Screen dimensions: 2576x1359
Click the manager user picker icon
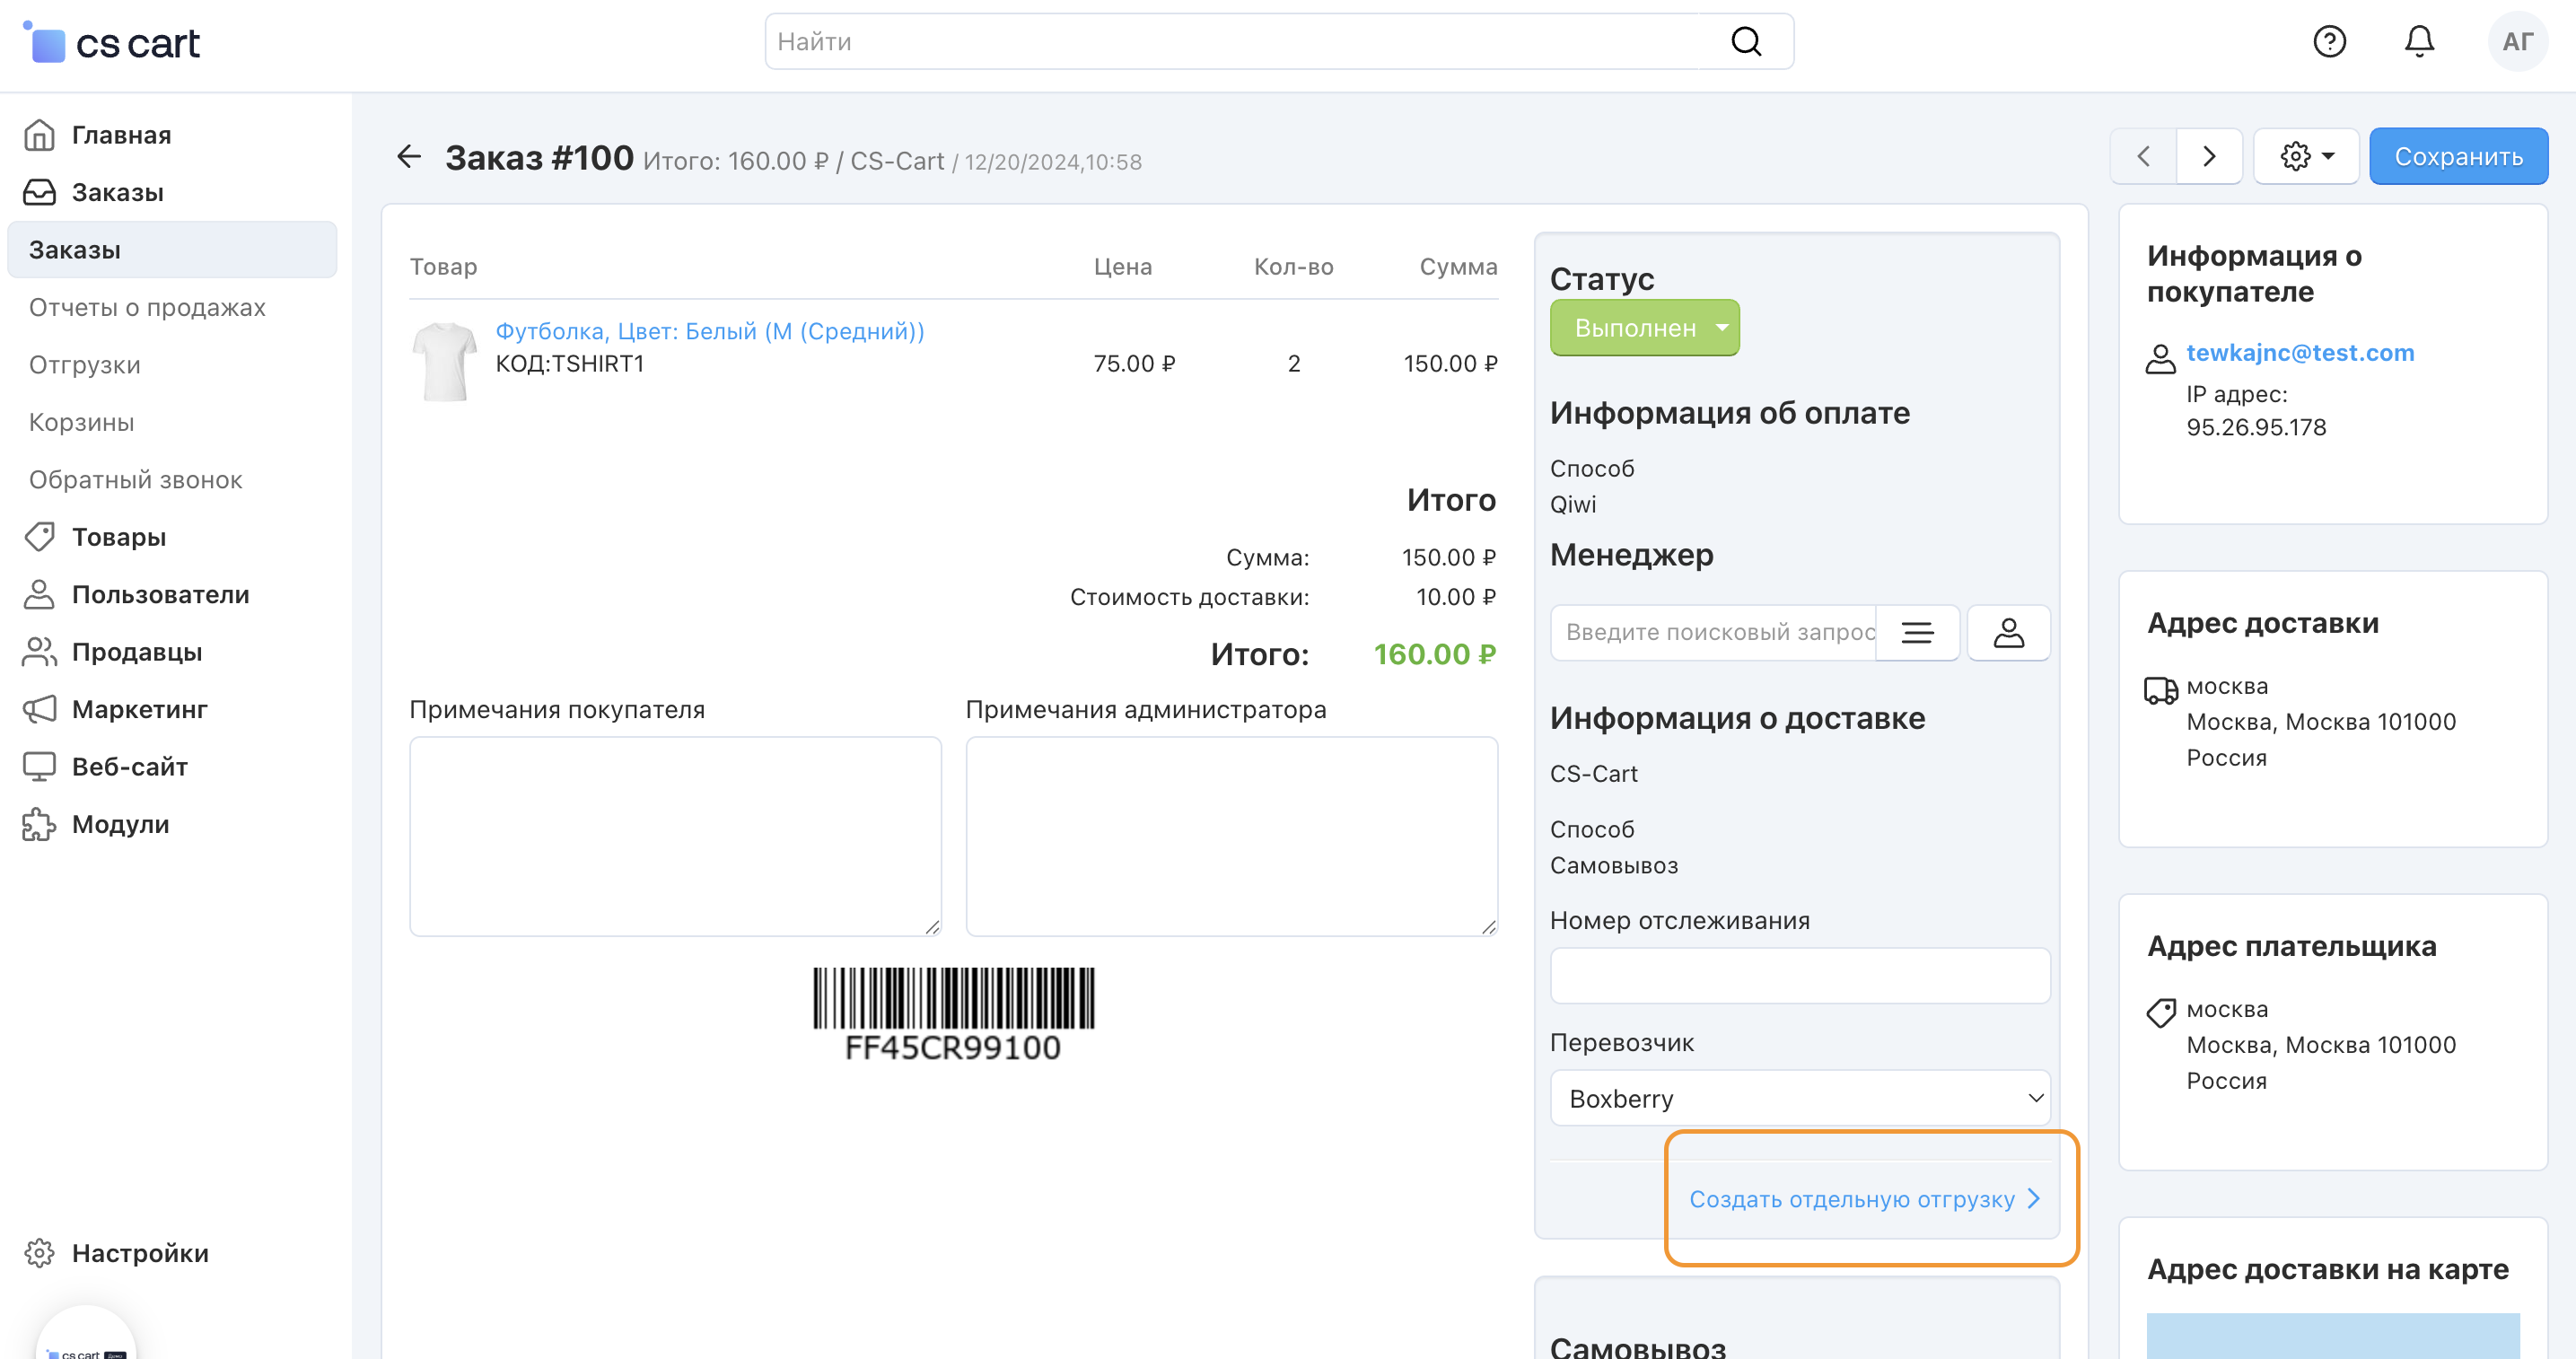coord(2008,632)
